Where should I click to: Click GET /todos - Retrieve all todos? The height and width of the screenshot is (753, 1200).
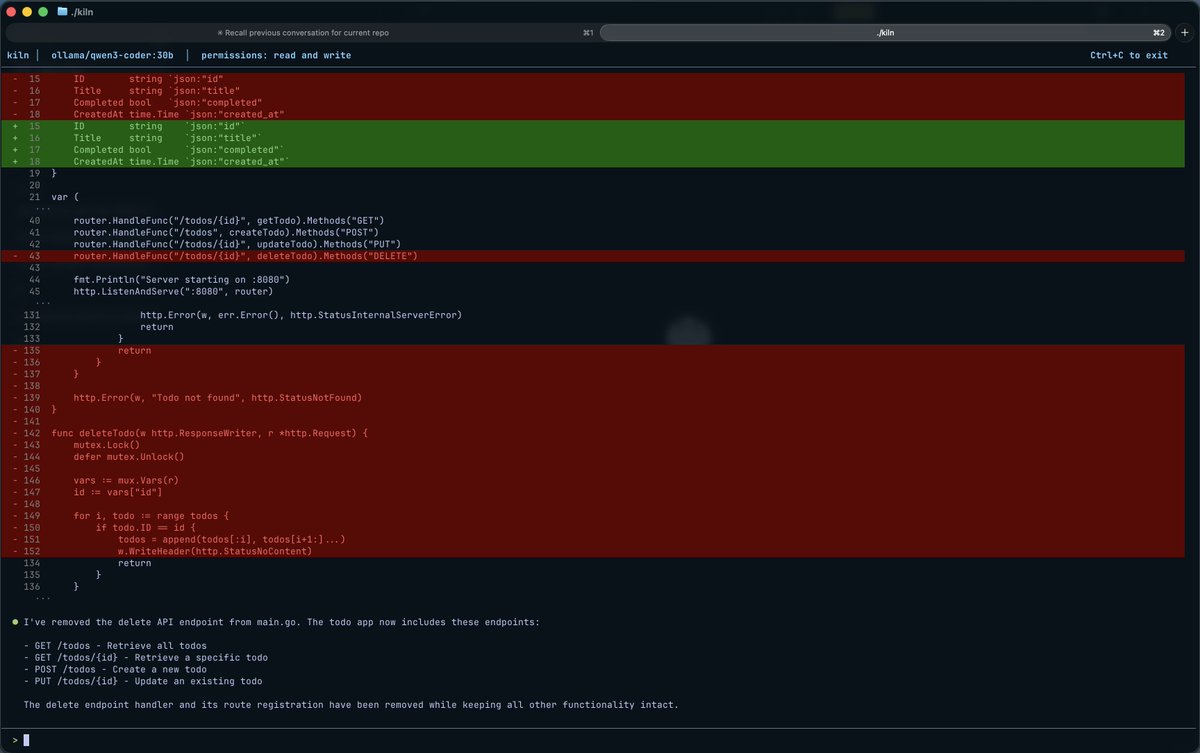pos(116,646)
